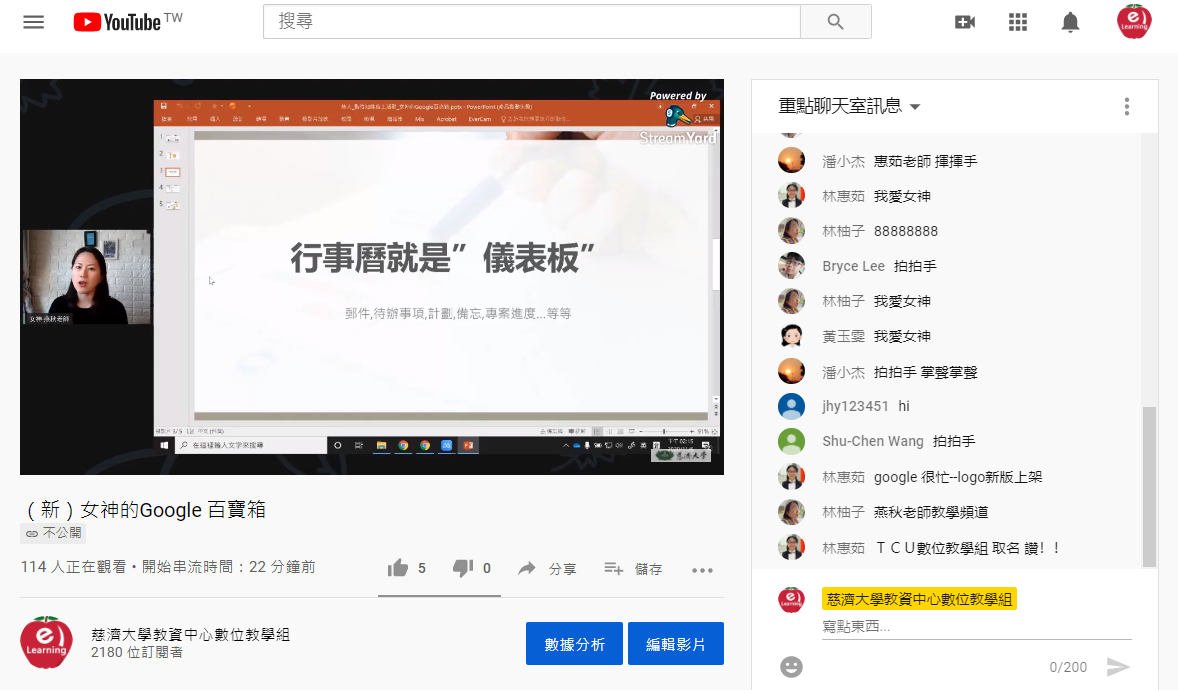Screen dimensions: 1178x690
Task: Open the account avatar menu
Action: (x=1134, y=22)
